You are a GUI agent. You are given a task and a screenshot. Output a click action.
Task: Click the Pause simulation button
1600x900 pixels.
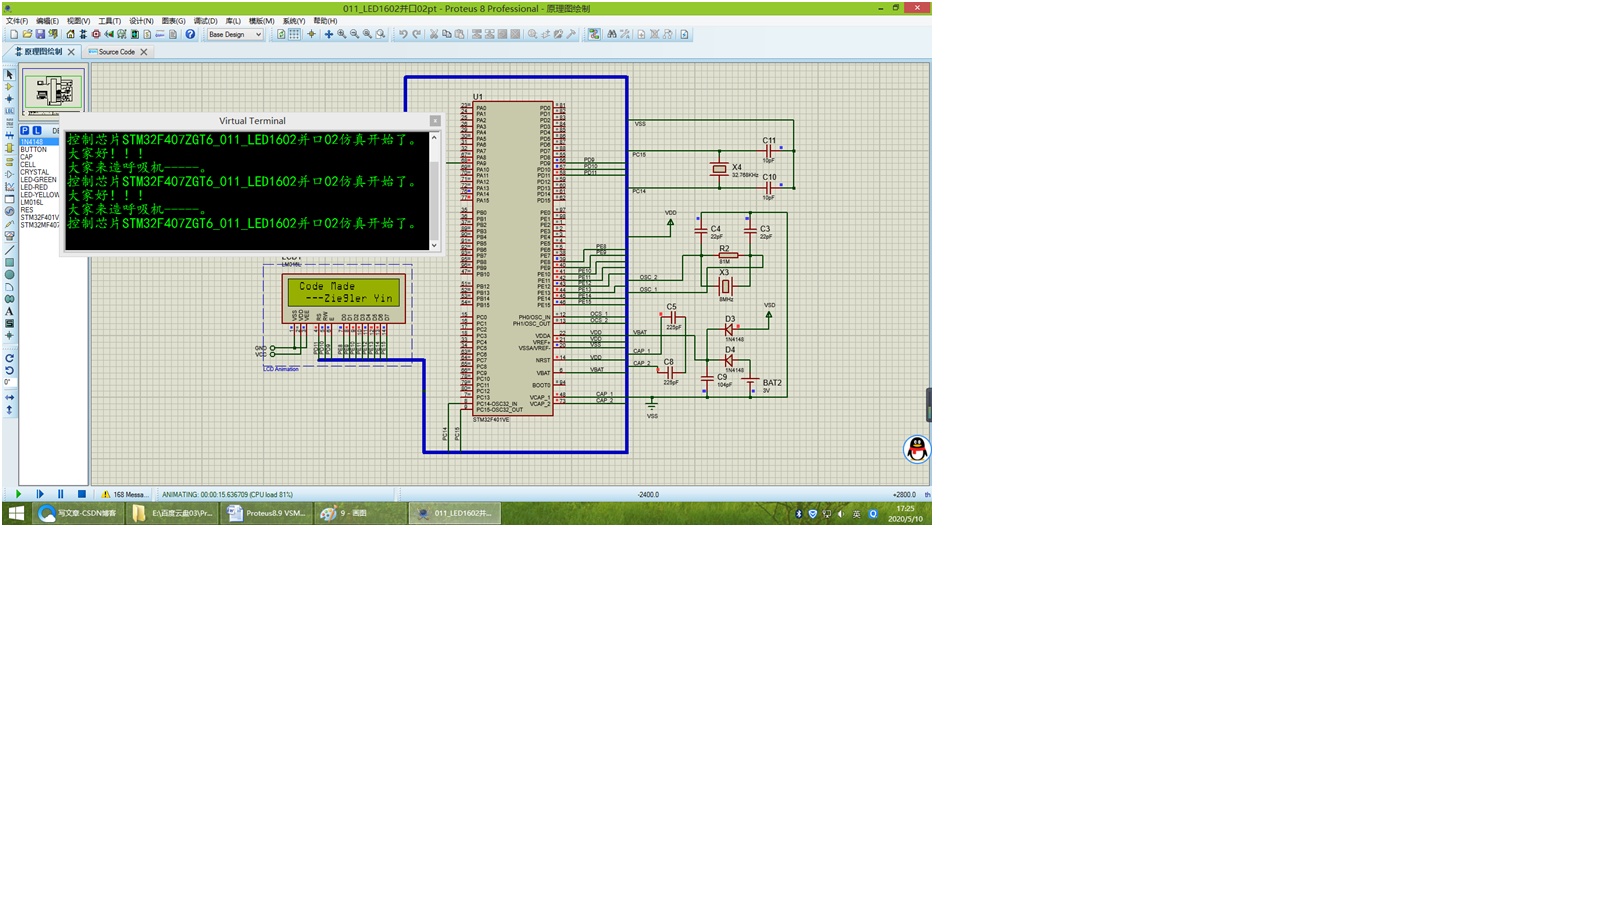tap(61, 494)
